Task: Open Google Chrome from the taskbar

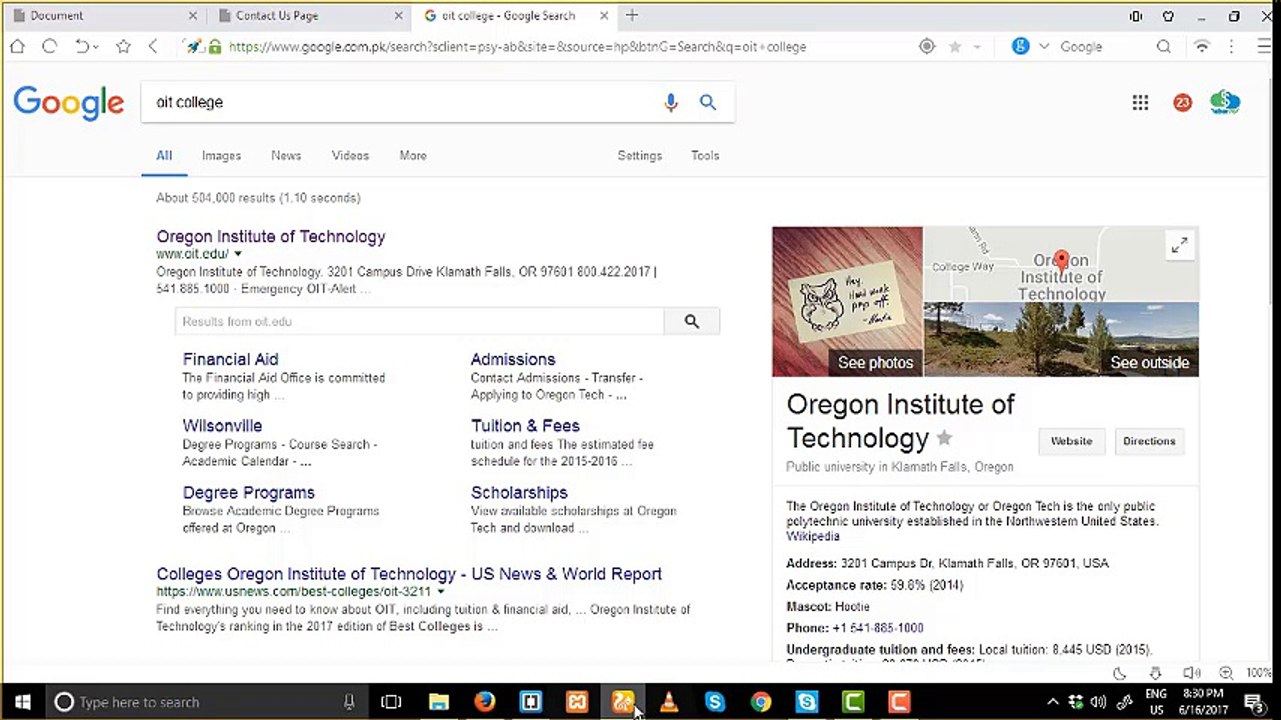Action: 761,702
